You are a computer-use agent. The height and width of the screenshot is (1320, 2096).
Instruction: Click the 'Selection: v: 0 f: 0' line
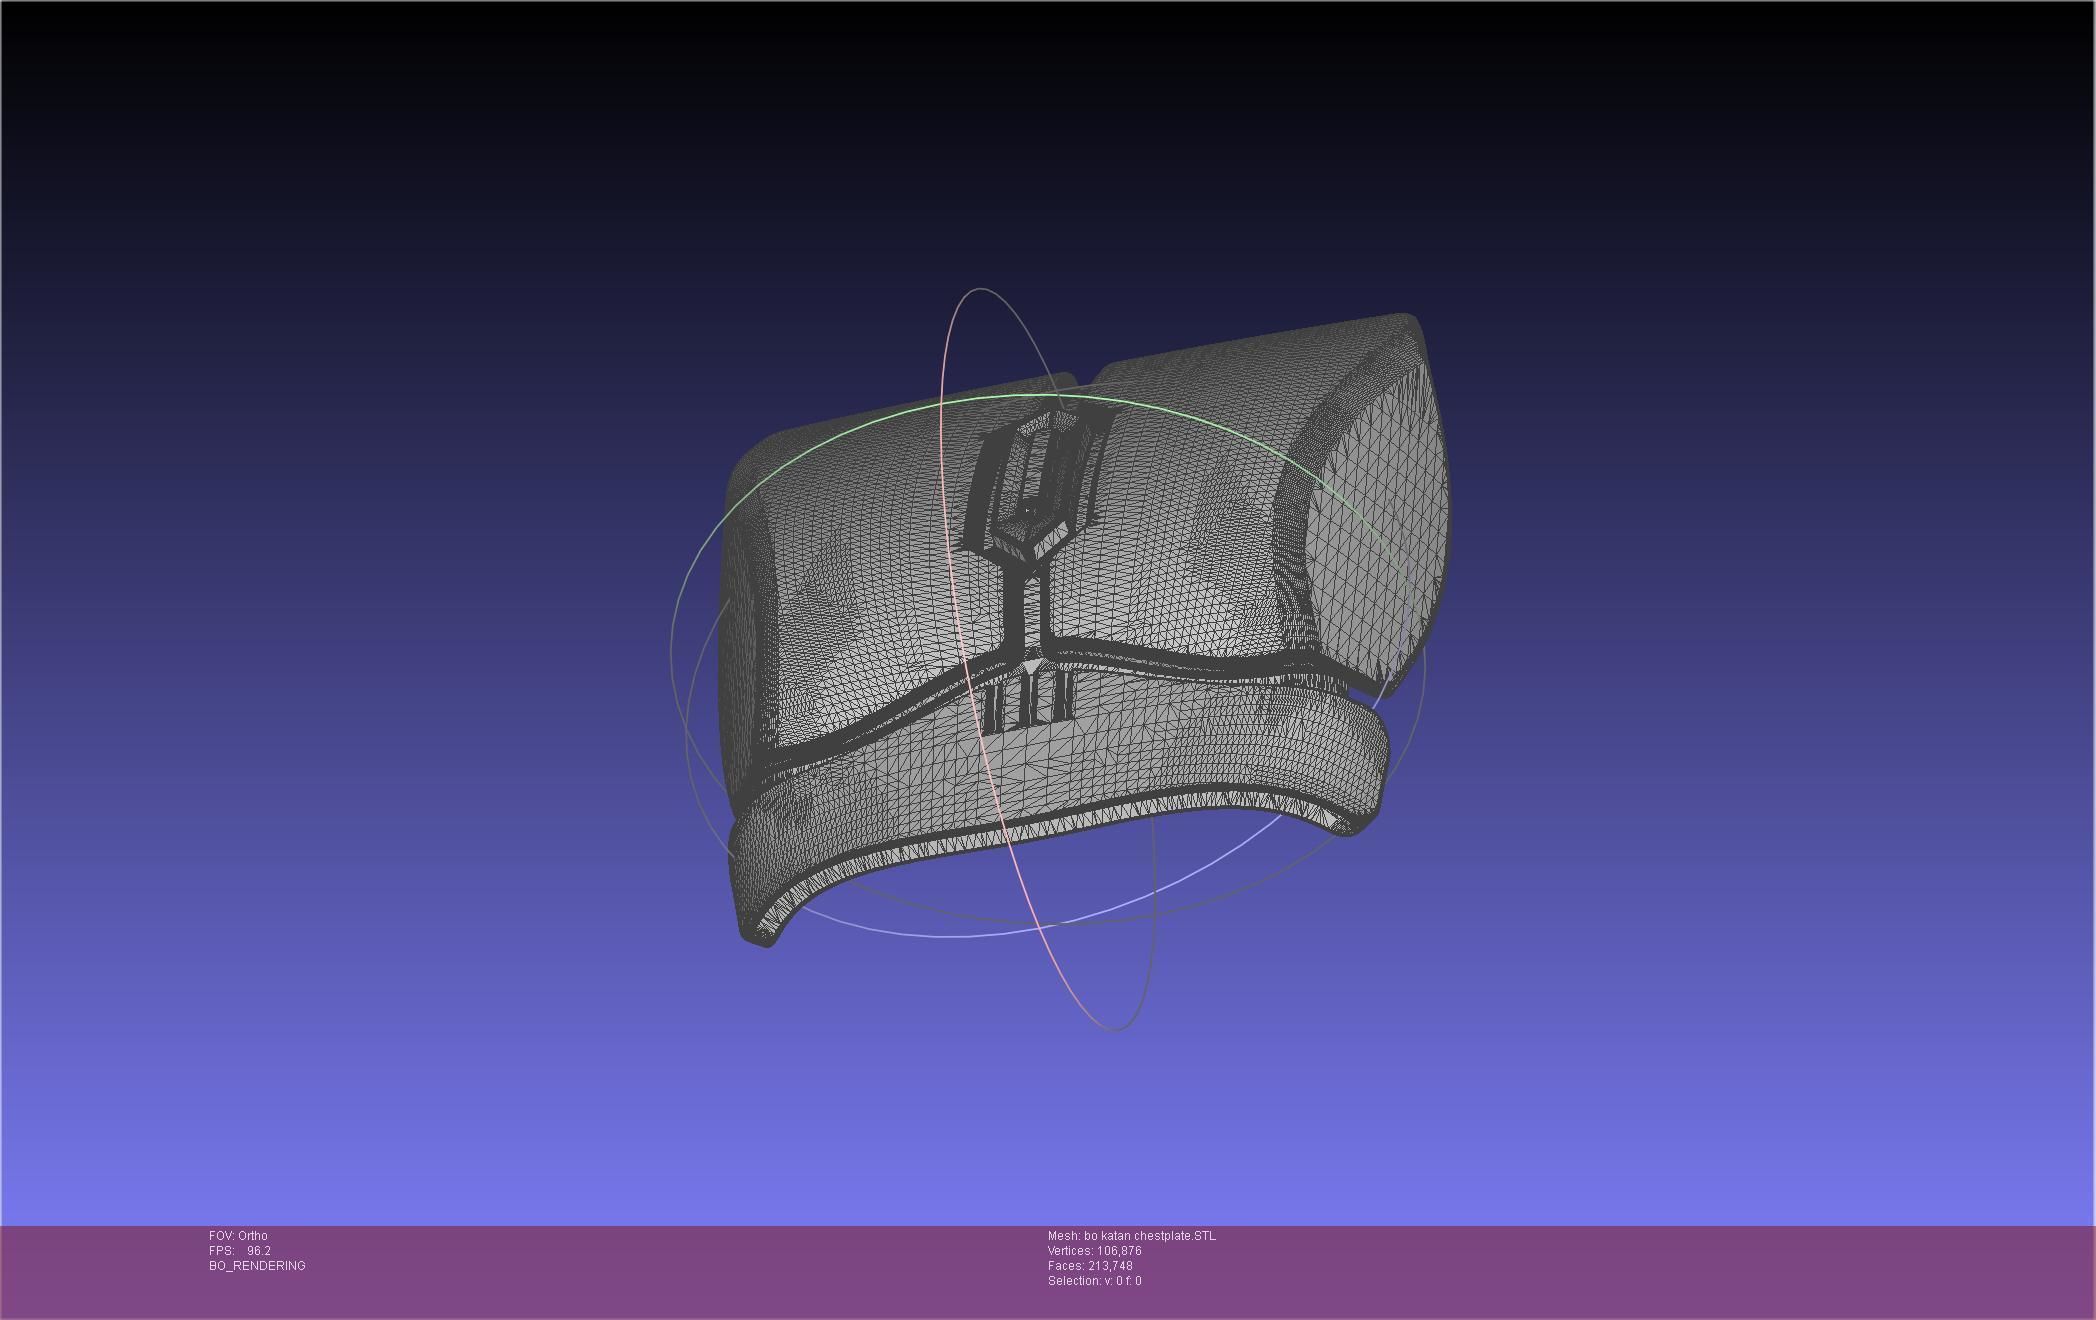pos(1095,1281)
